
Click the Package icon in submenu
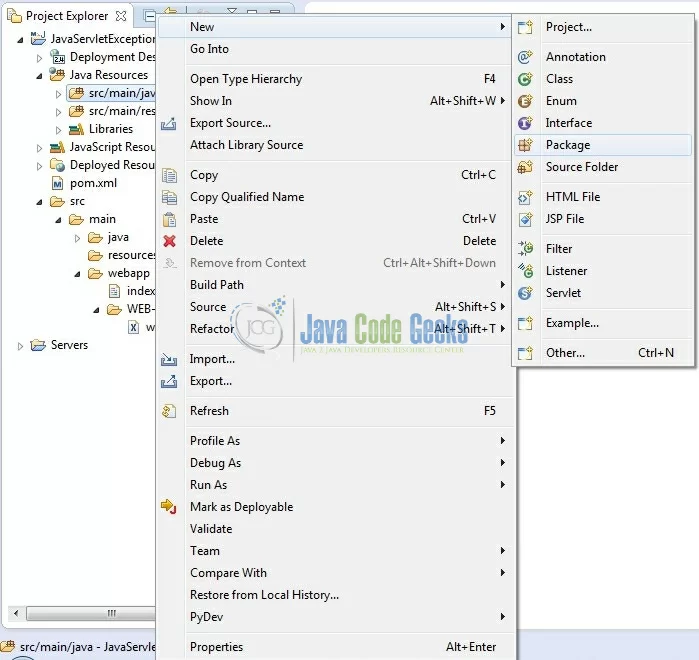(525, 145)
